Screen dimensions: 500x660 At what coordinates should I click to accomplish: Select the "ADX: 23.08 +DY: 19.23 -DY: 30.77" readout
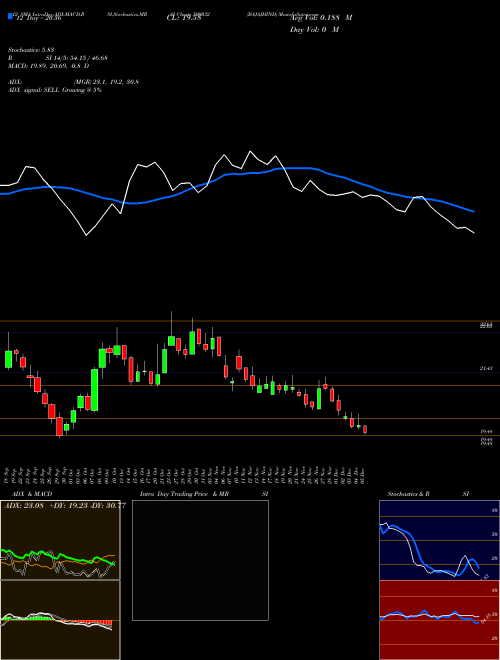65,506
